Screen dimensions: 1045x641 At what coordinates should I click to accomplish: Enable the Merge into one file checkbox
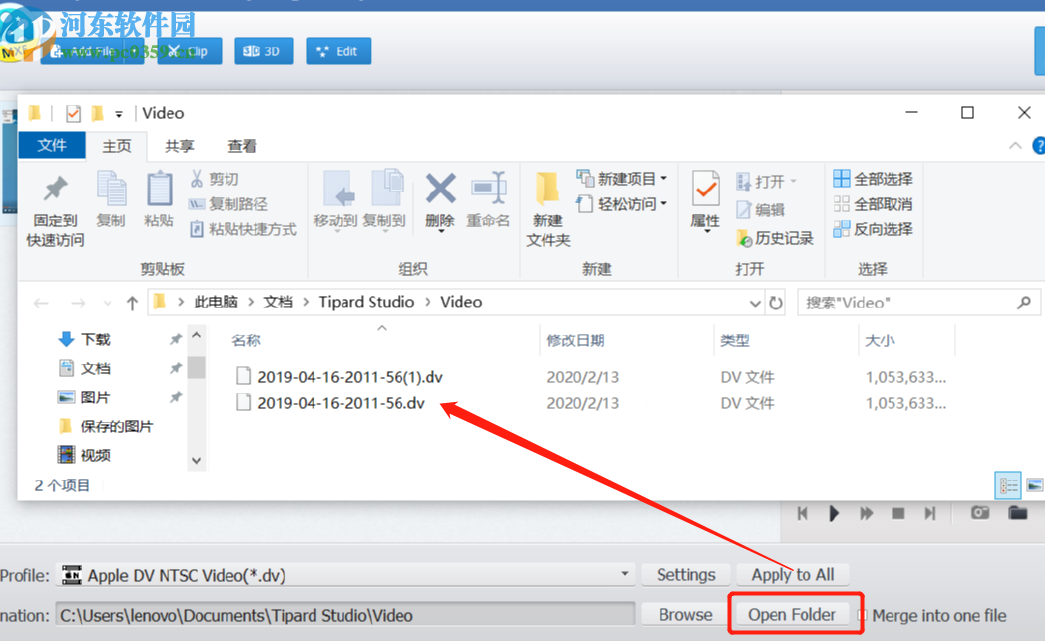[862, 615]
